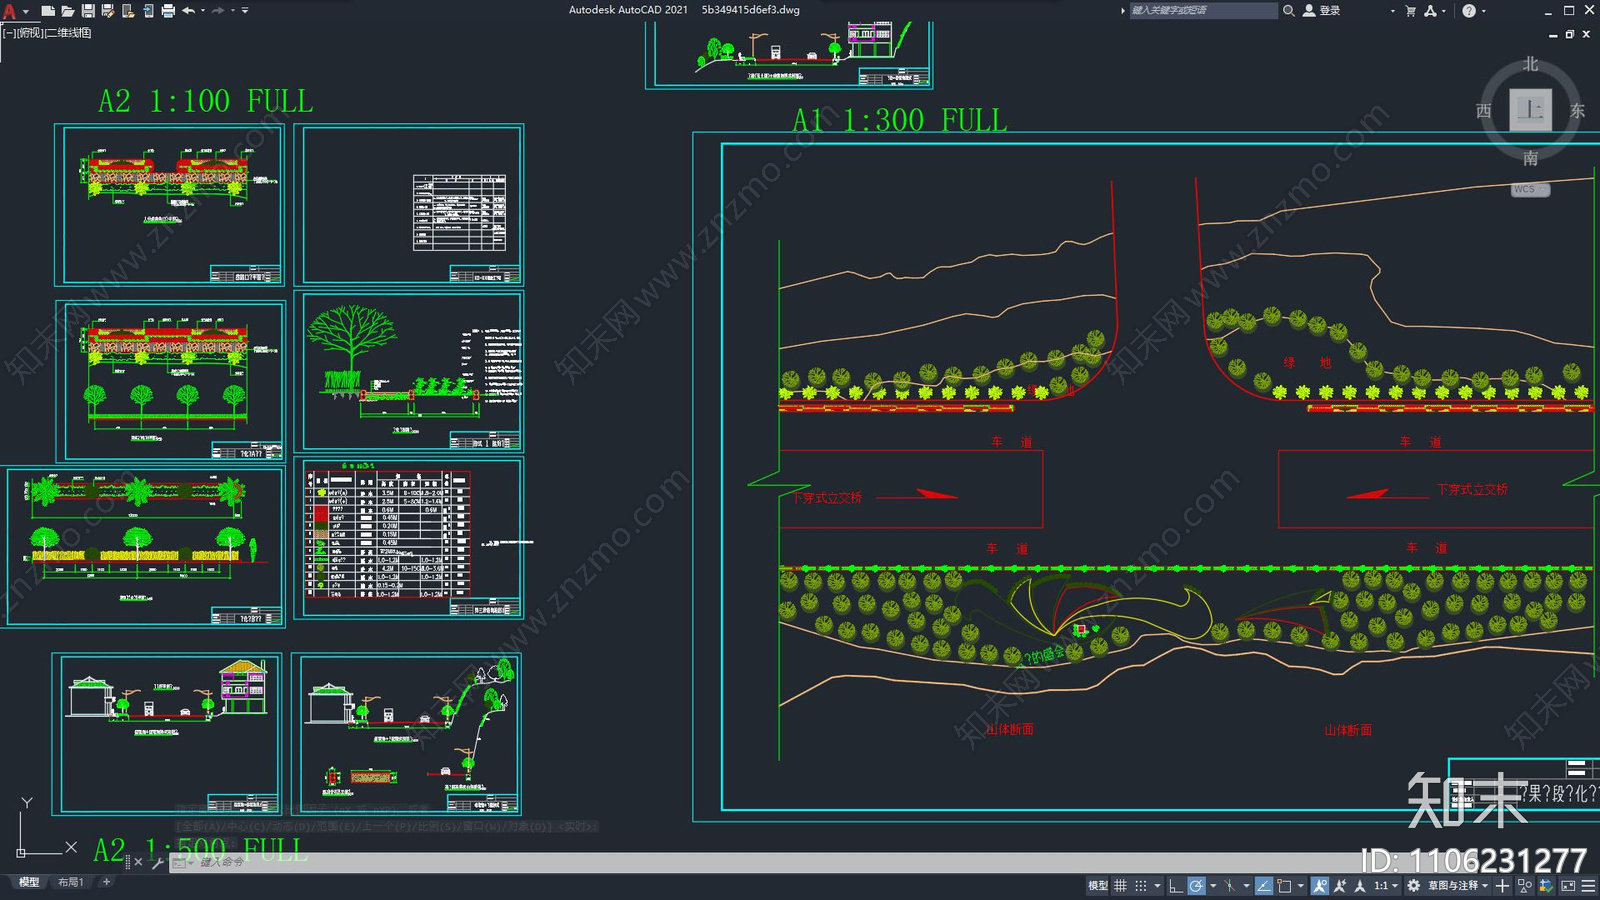Open the quick access toolbar customize dropdown
Screen dimensions: 1600x900
pyautogui.click(x=245, y=11)
